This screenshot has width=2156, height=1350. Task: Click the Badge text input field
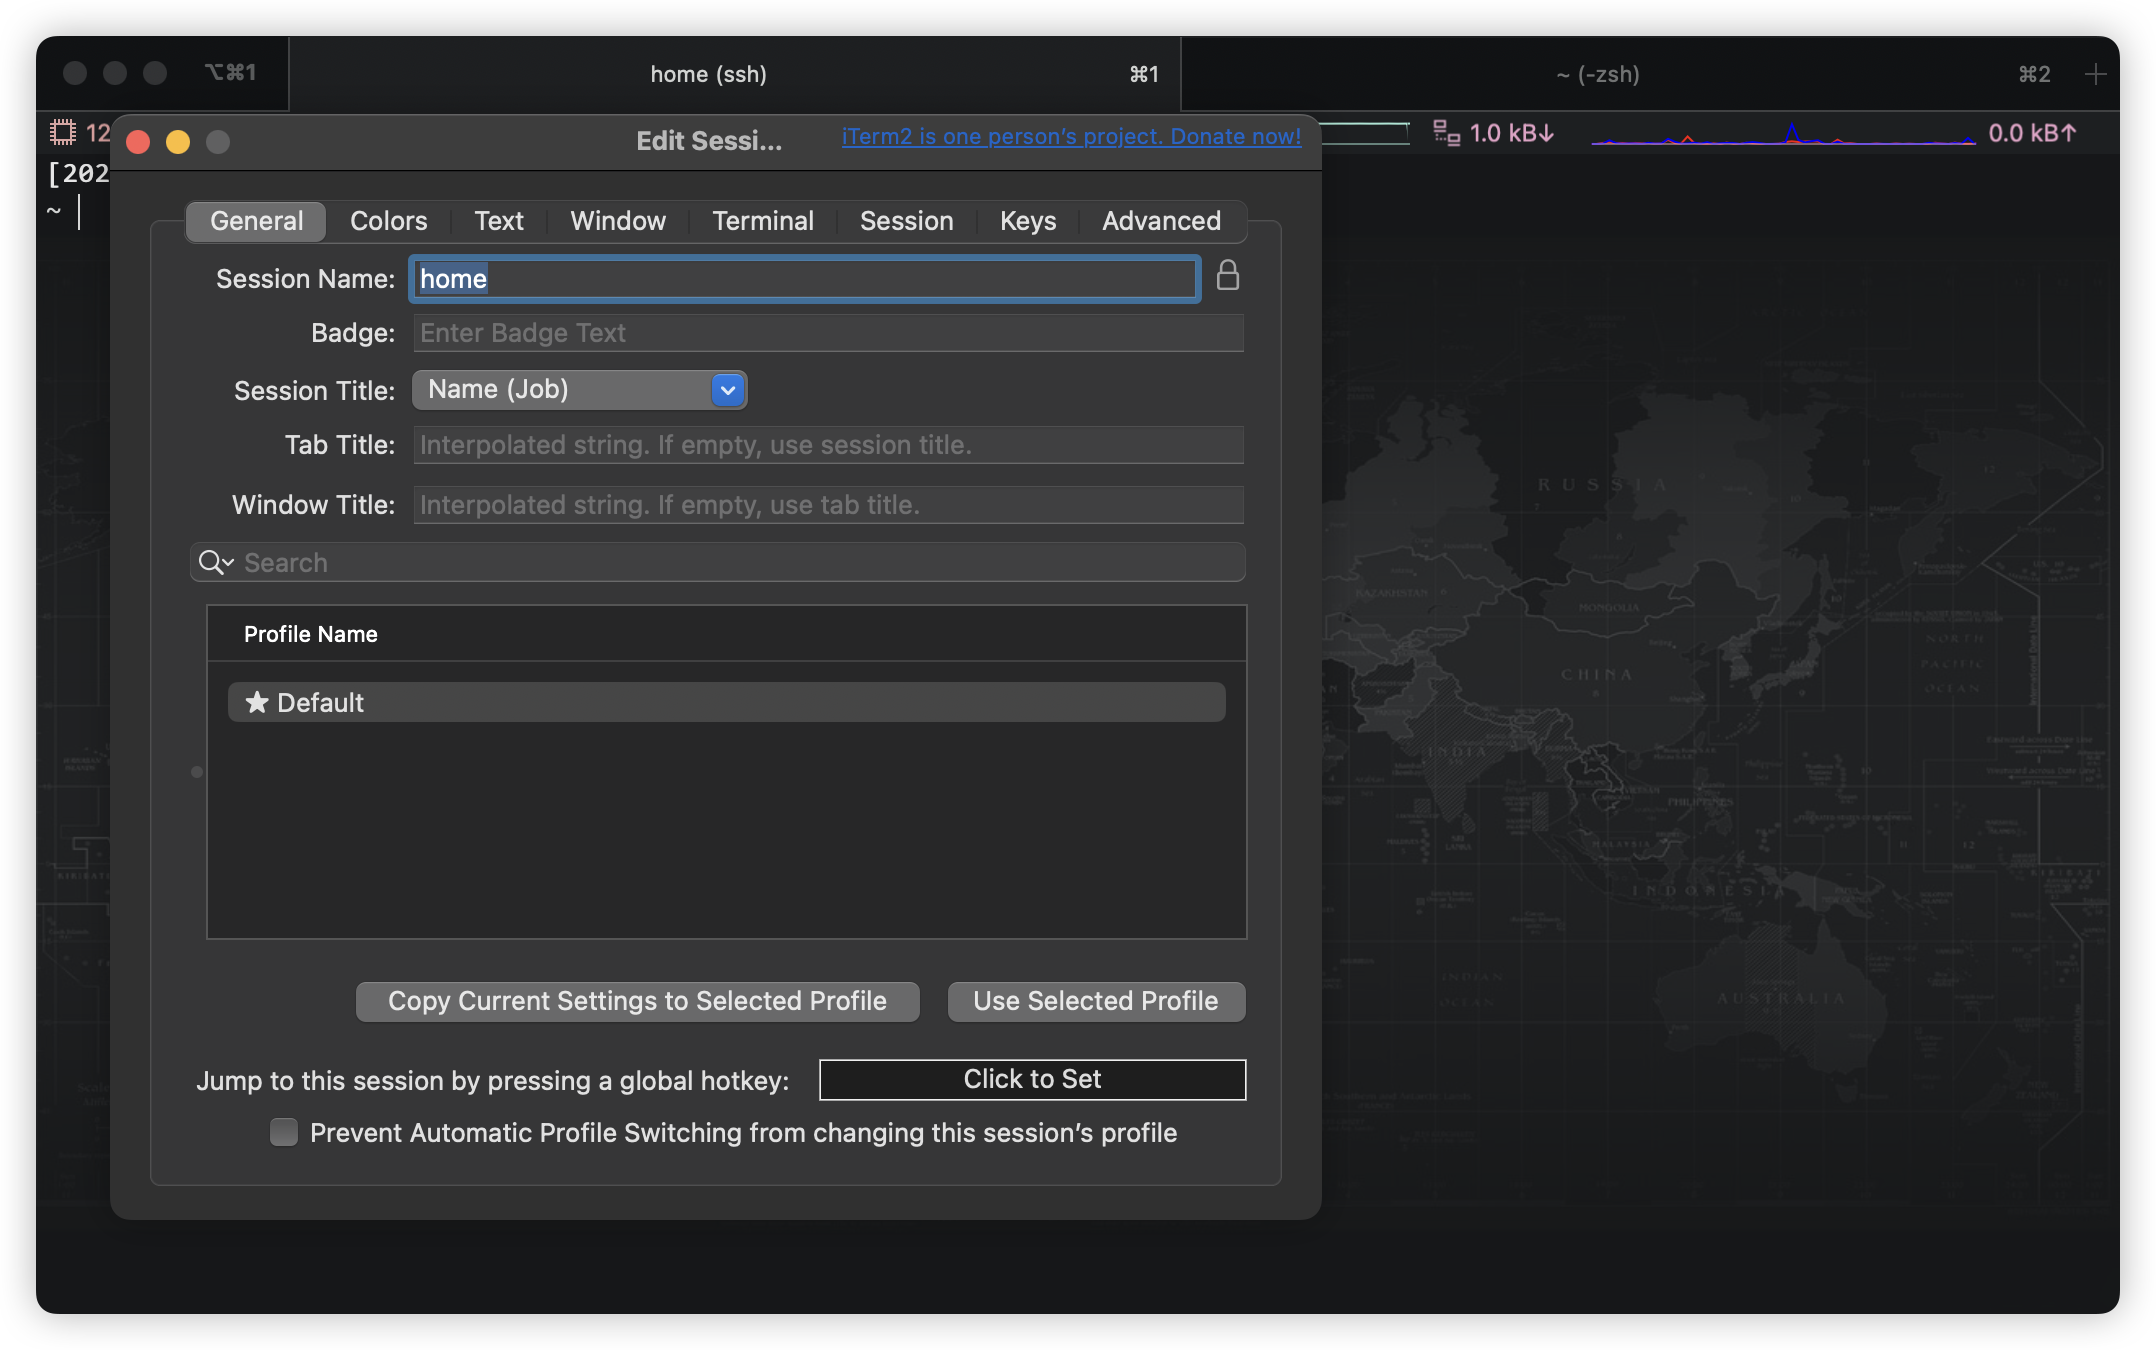(828, 333)
